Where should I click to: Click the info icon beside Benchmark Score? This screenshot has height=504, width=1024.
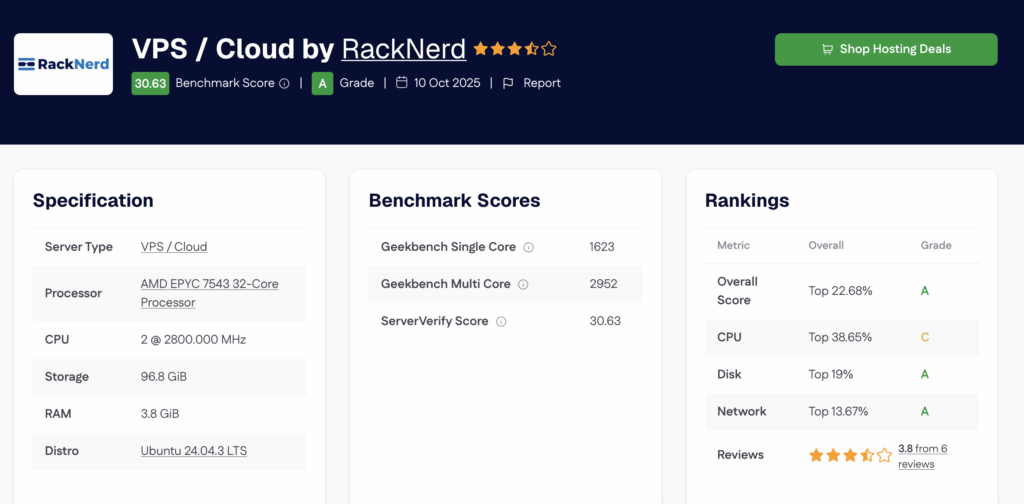coord(284,84)
